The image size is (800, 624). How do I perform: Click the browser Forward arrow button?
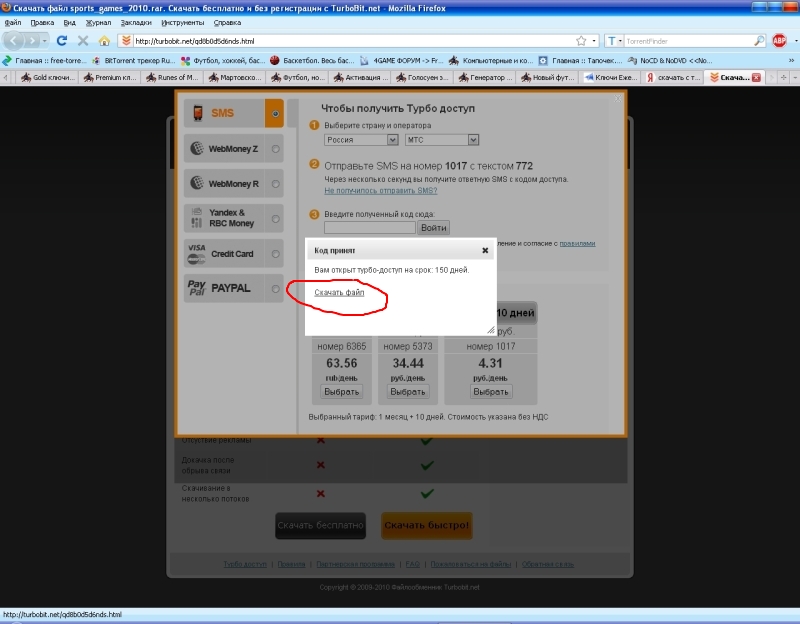point(33,40)
